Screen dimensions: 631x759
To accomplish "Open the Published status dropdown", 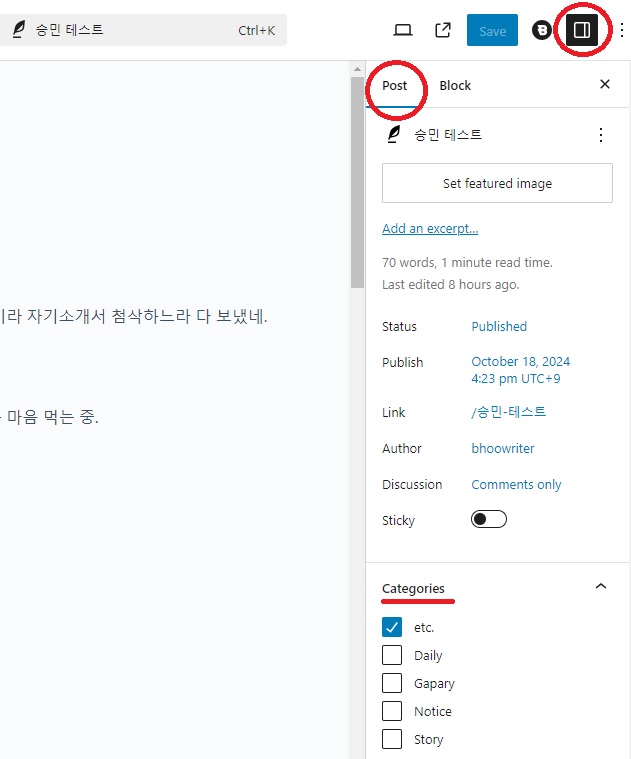I will point(499,327).
